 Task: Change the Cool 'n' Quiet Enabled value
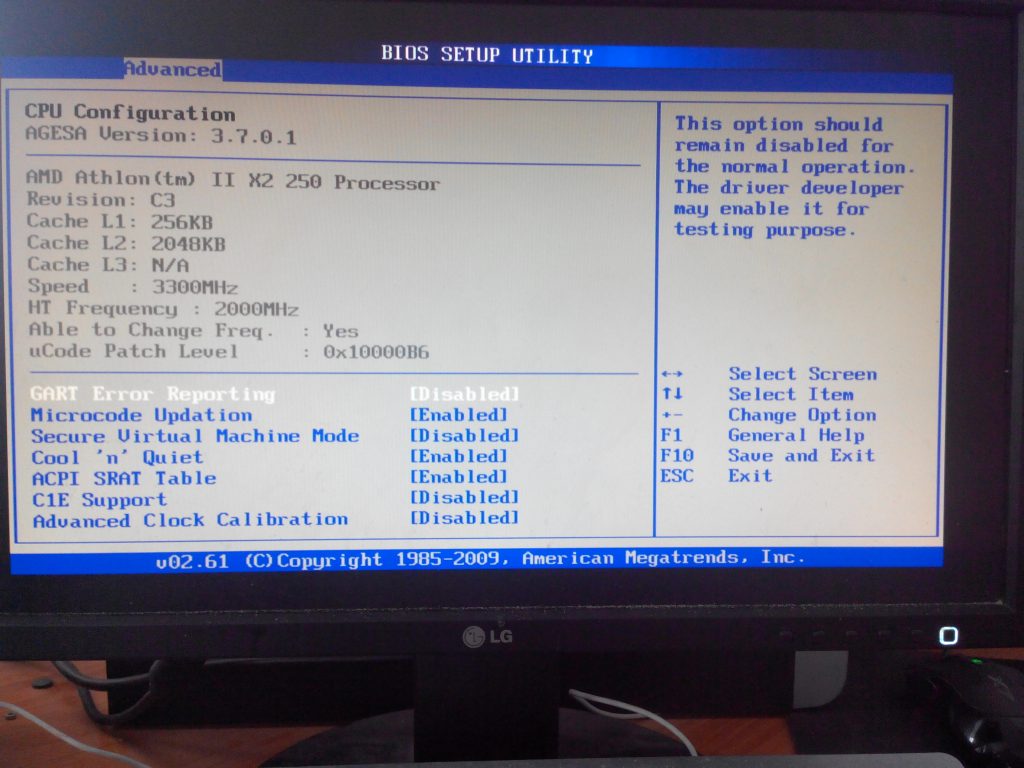pyautogui.click(x=458, y=456)
